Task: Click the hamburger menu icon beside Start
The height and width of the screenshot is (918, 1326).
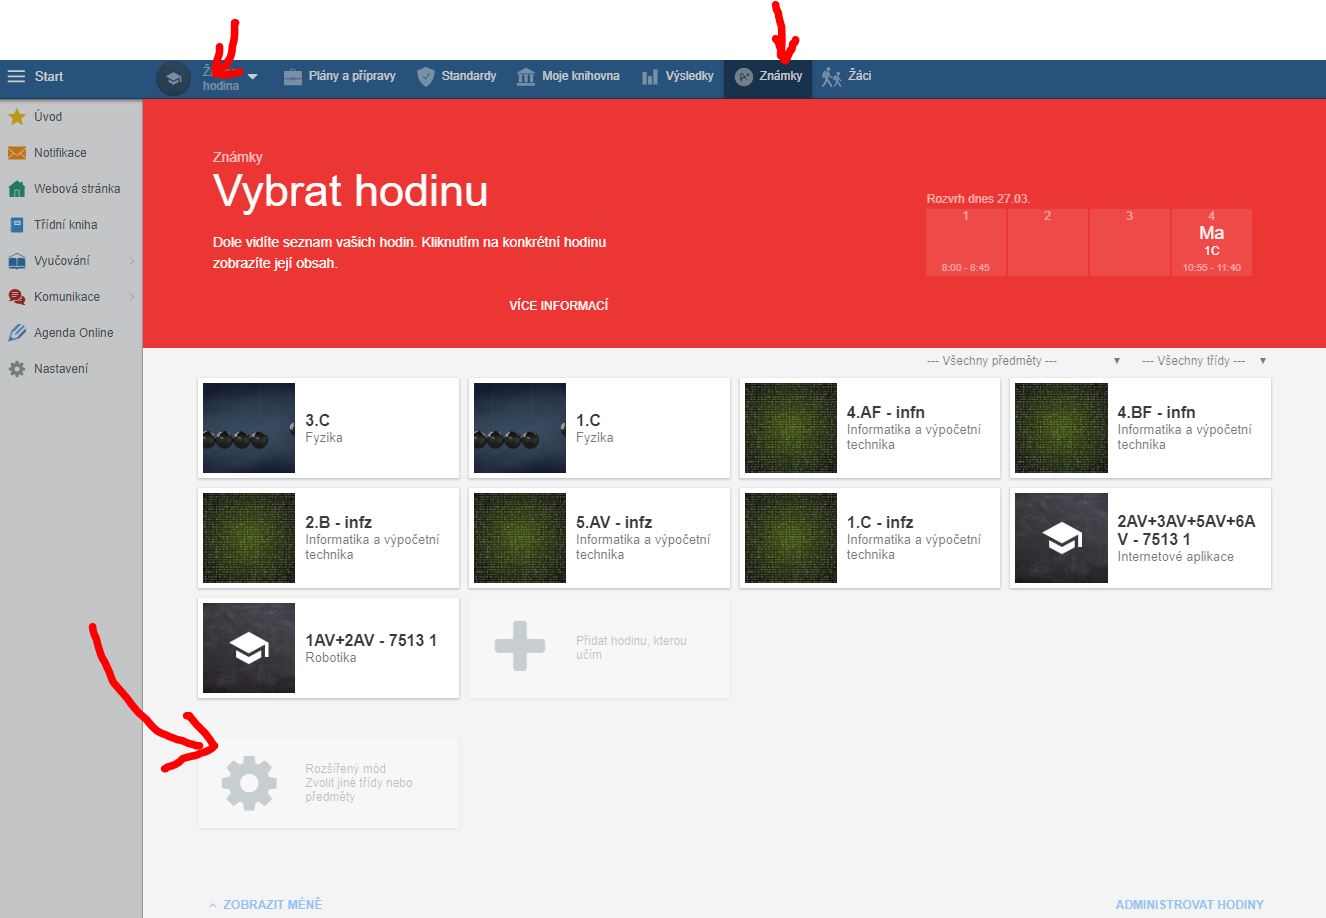Action: tap(16, 77)
